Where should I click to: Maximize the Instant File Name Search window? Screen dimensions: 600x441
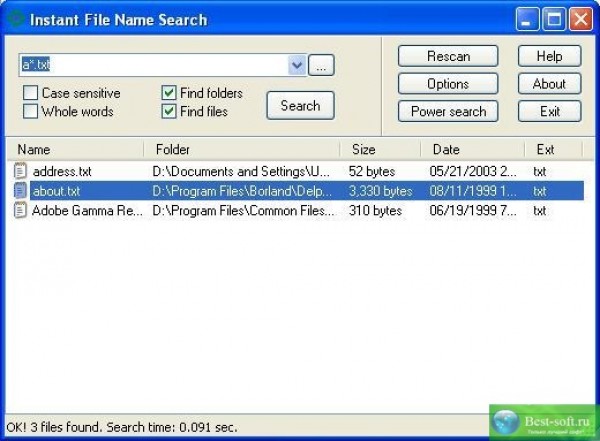tap(554, 19)
